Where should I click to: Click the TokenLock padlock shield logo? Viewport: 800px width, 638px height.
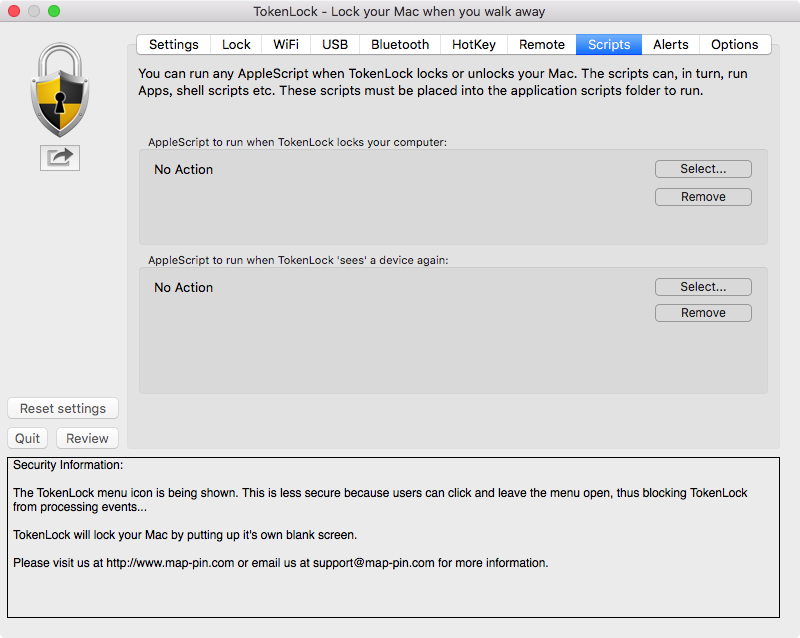(x=60, y=90)
